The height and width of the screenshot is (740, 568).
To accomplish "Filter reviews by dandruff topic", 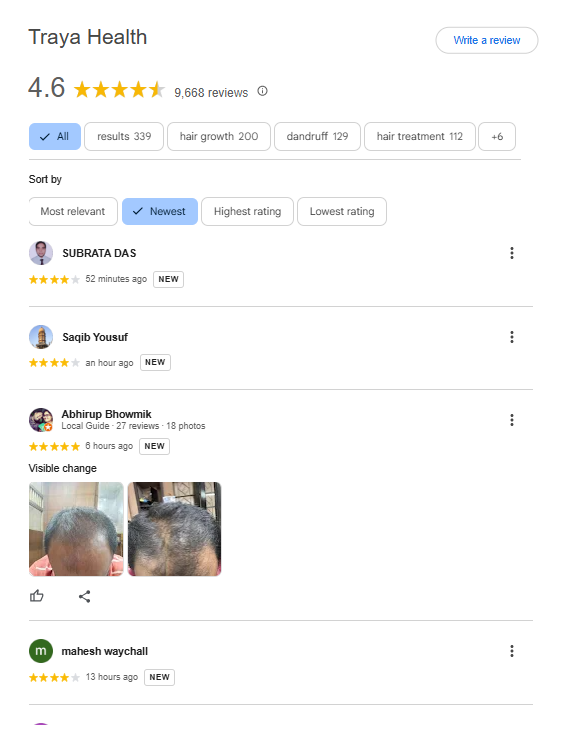I will pos(317,136).
